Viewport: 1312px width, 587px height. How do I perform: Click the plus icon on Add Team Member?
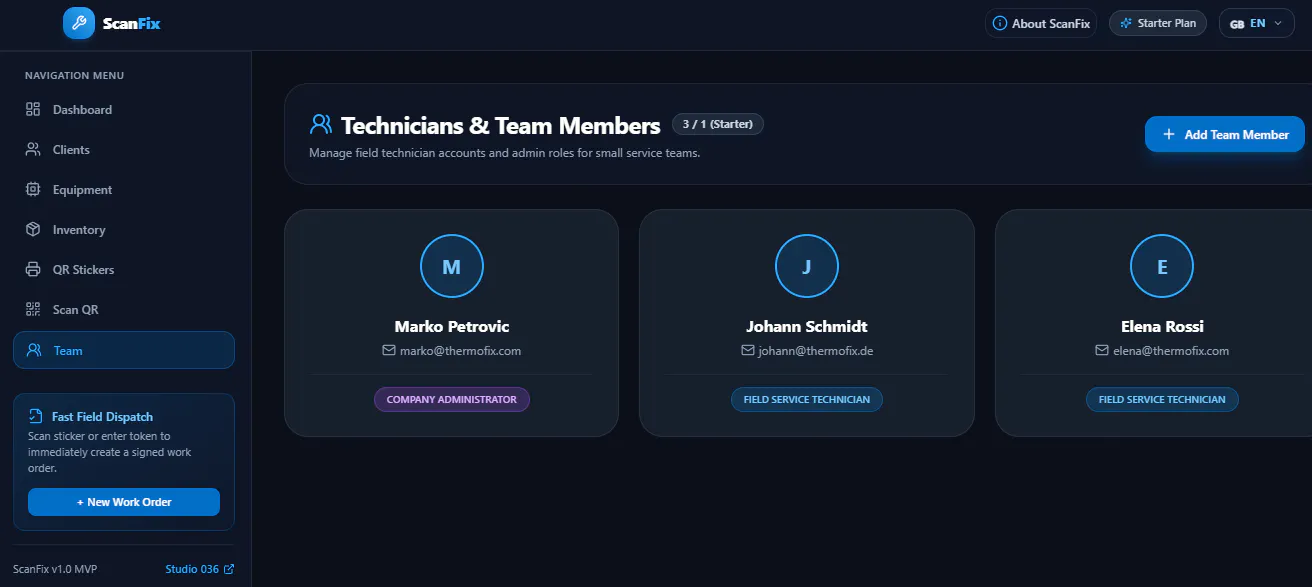tap(1168, 134)
